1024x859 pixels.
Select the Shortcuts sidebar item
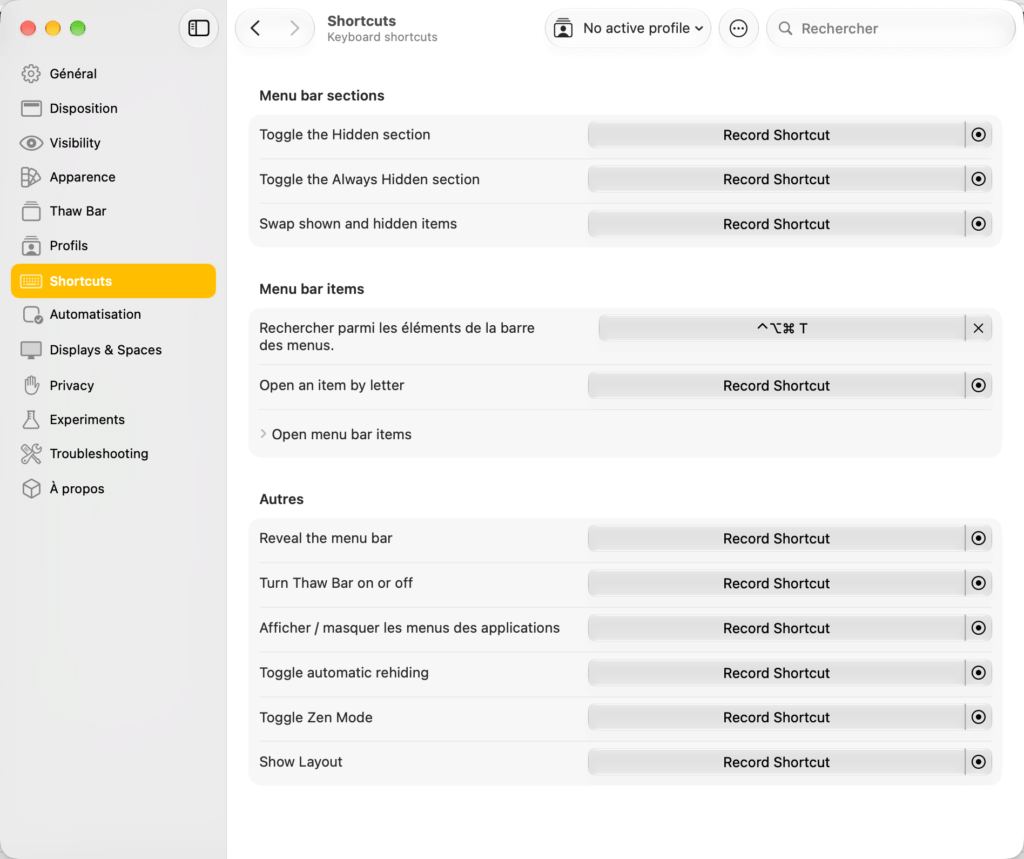pos(113,281)
